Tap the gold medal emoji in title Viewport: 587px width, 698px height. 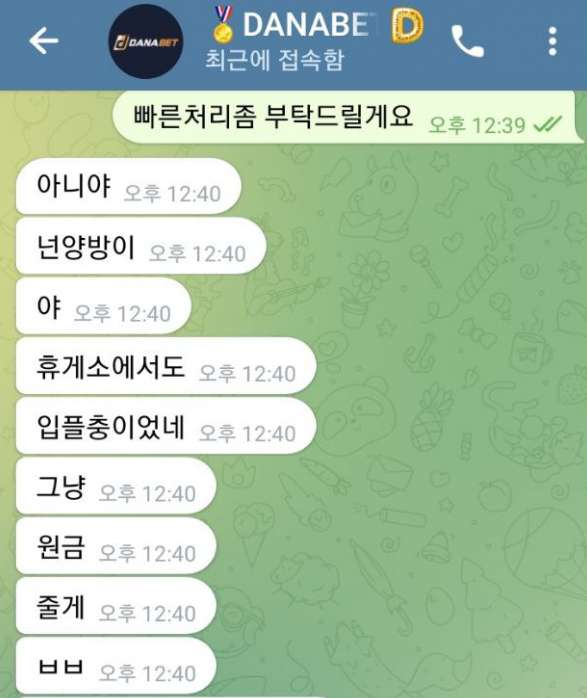[223, 23]
